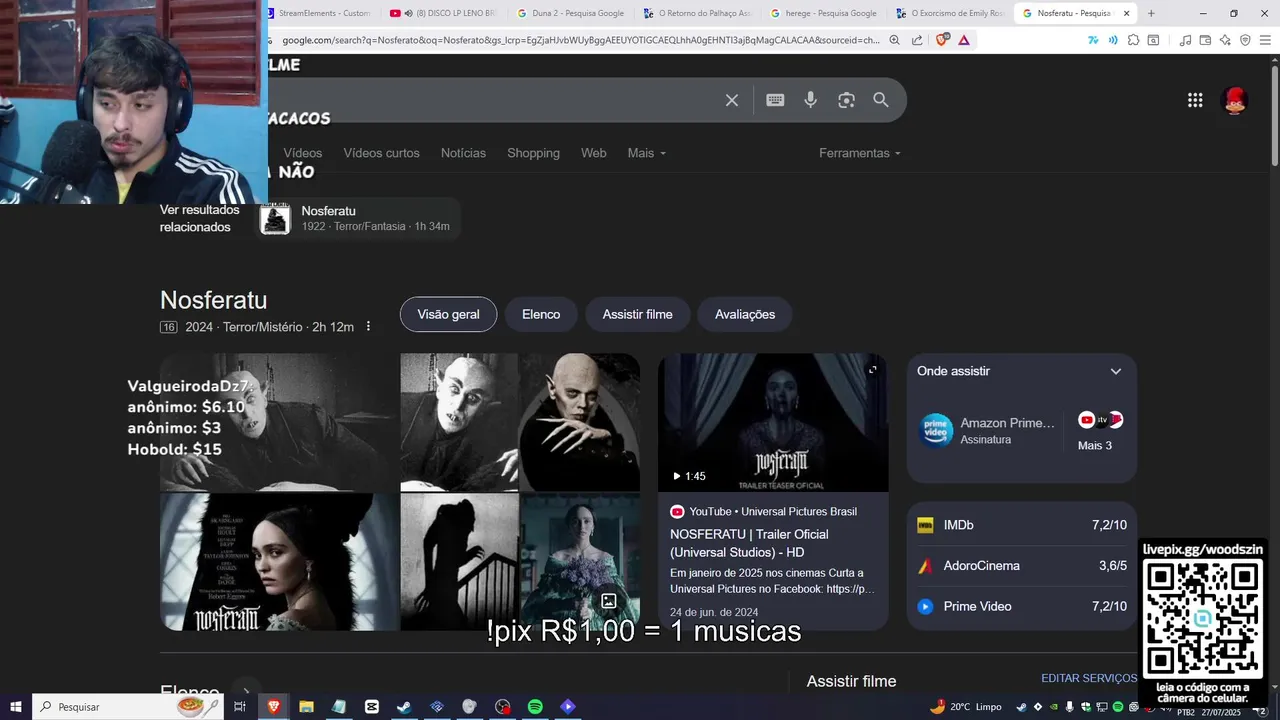Open NOSFERATU Trailer Oficial video link
This screenshot has height=720, width=1280.
click(749, 543)
